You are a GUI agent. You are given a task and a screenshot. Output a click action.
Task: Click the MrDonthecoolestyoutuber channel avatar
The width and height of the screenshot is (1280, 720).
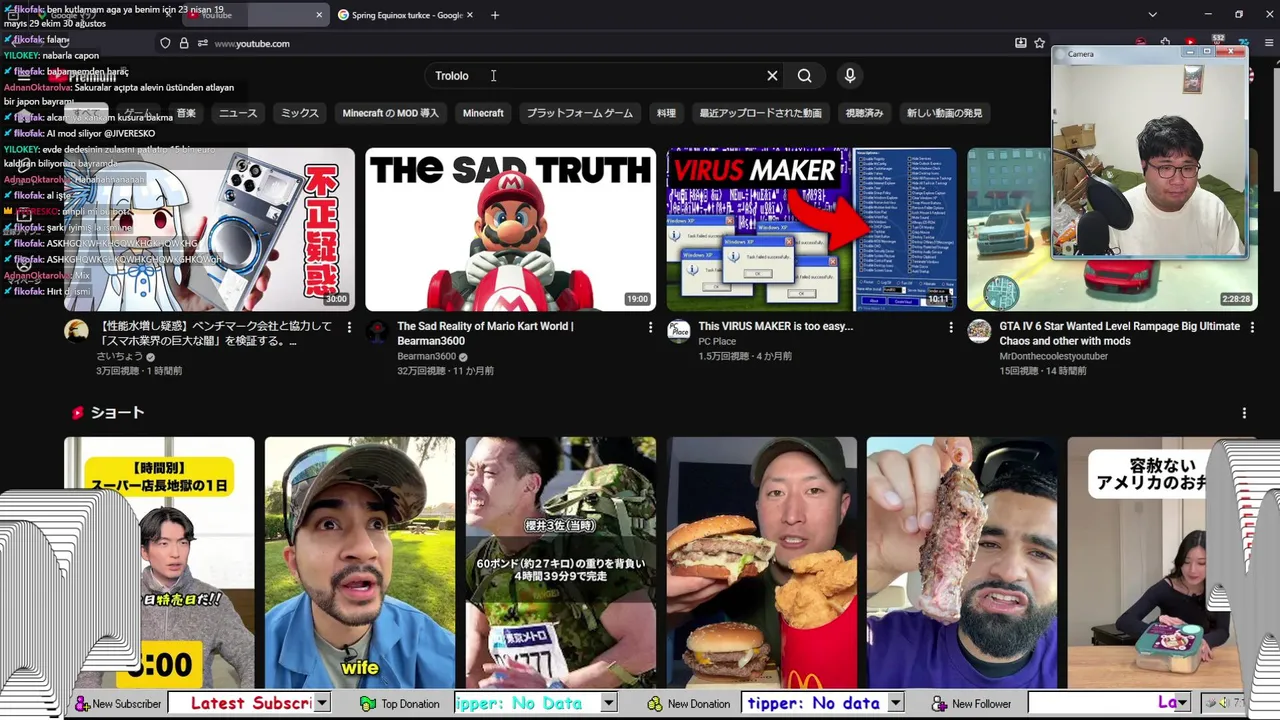click(x=980, y=331)
